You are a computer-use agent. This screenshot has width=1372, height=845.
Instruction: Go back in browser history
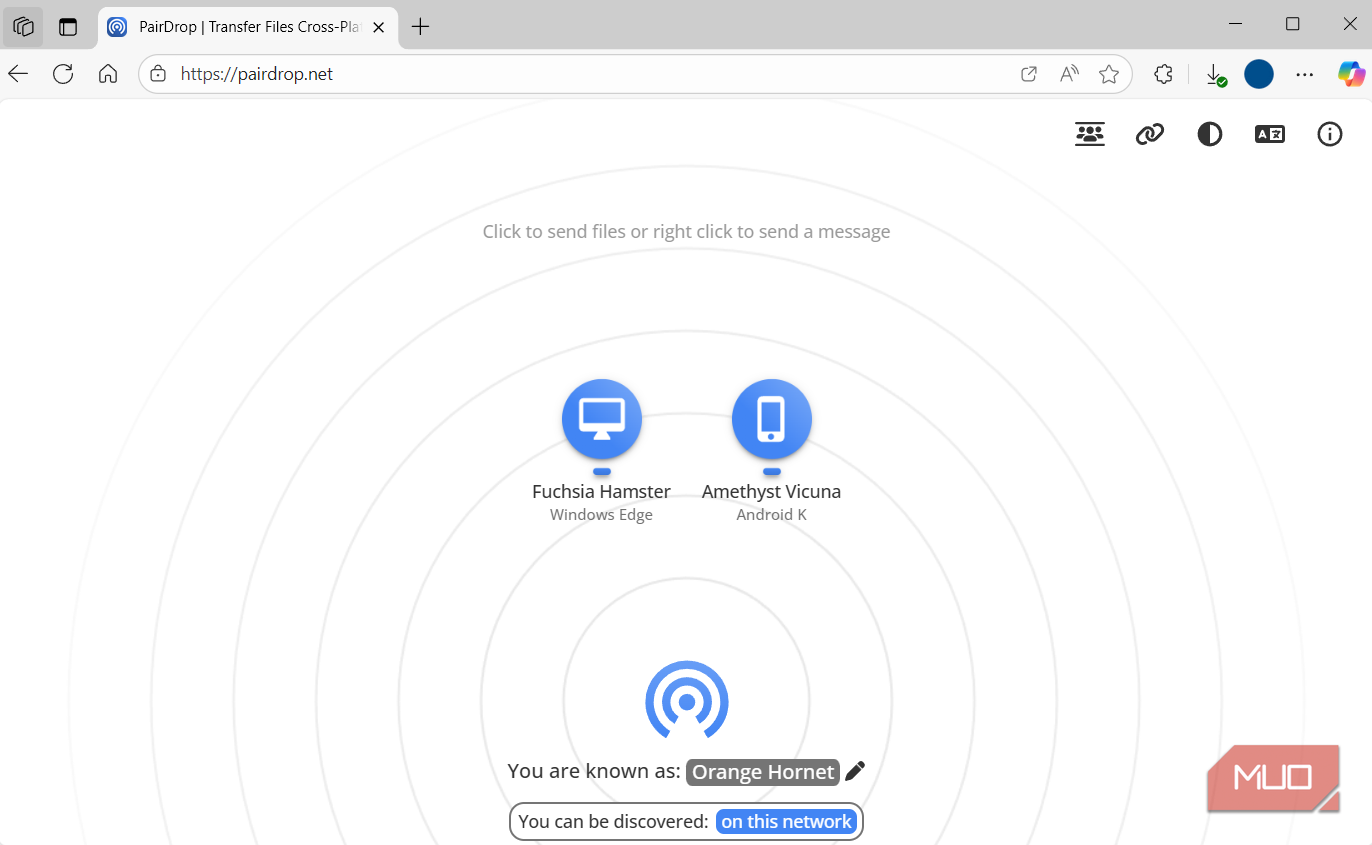18,74
